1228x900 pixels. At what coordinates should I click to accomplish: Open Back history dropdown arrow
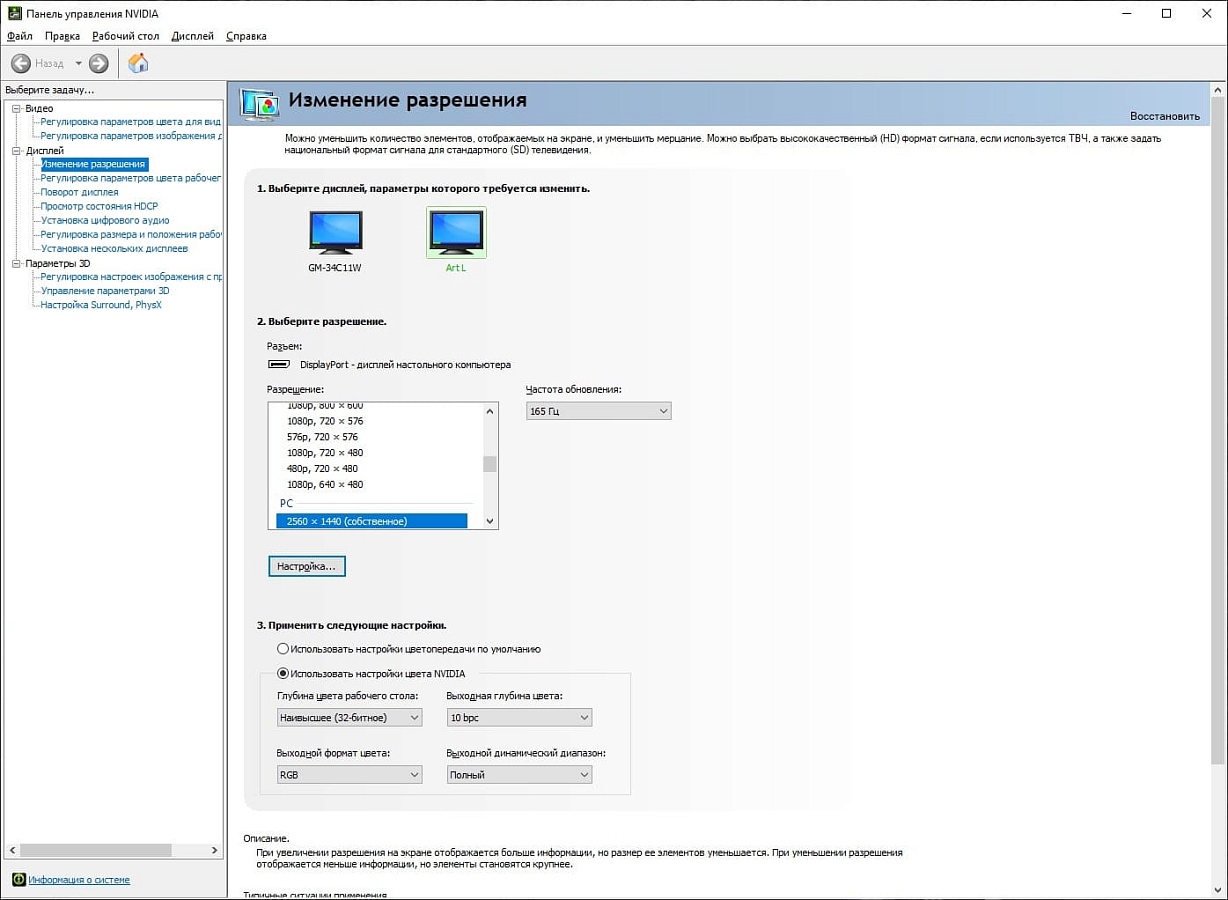[x=78, y=63]
